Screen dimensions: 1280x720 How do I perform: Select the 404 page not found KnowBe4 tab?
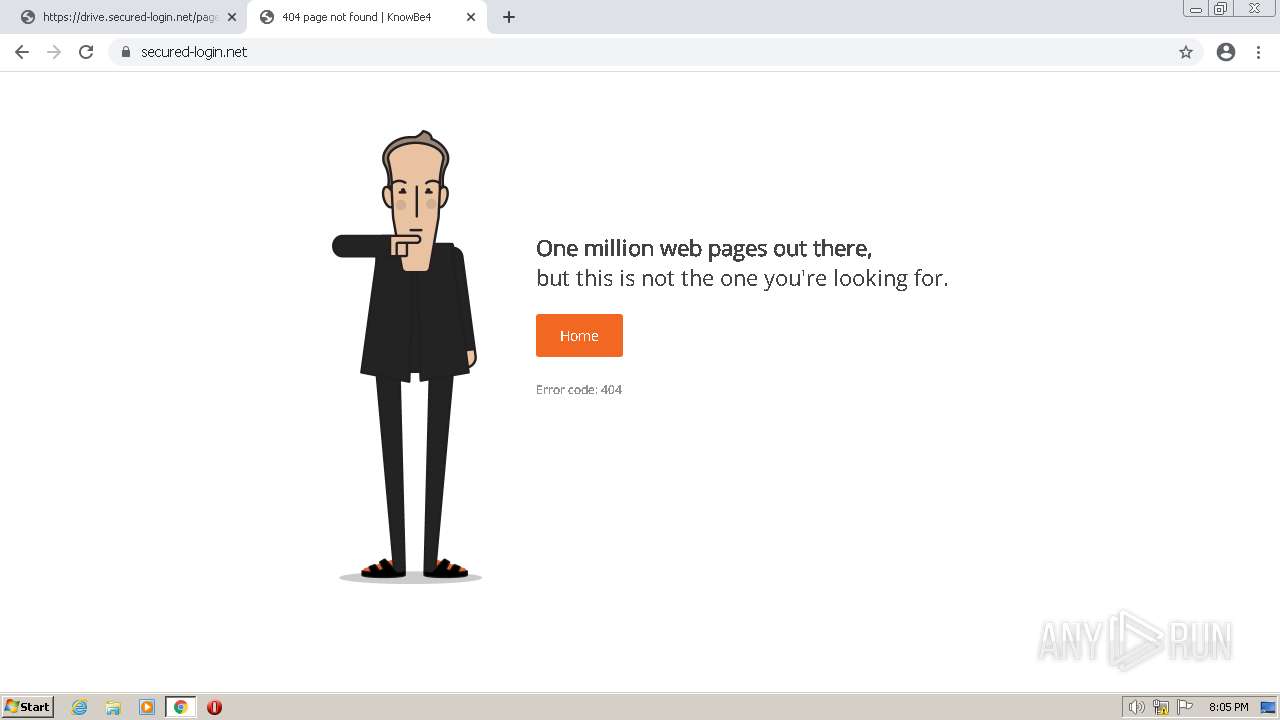(x=366, y=17)
